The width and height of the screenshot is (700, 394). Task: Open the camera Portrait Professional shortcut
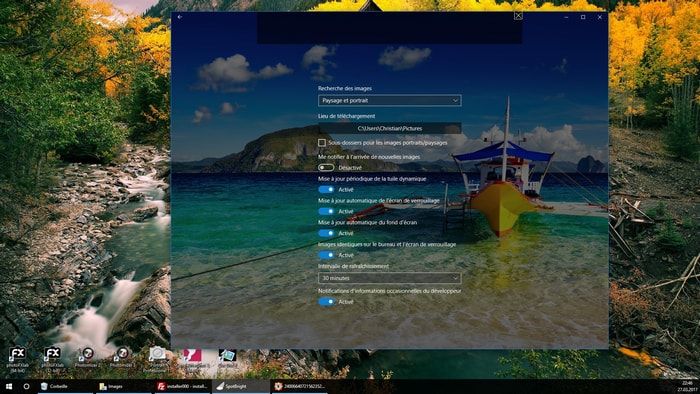pyautogui.click(x=157, y=360)
